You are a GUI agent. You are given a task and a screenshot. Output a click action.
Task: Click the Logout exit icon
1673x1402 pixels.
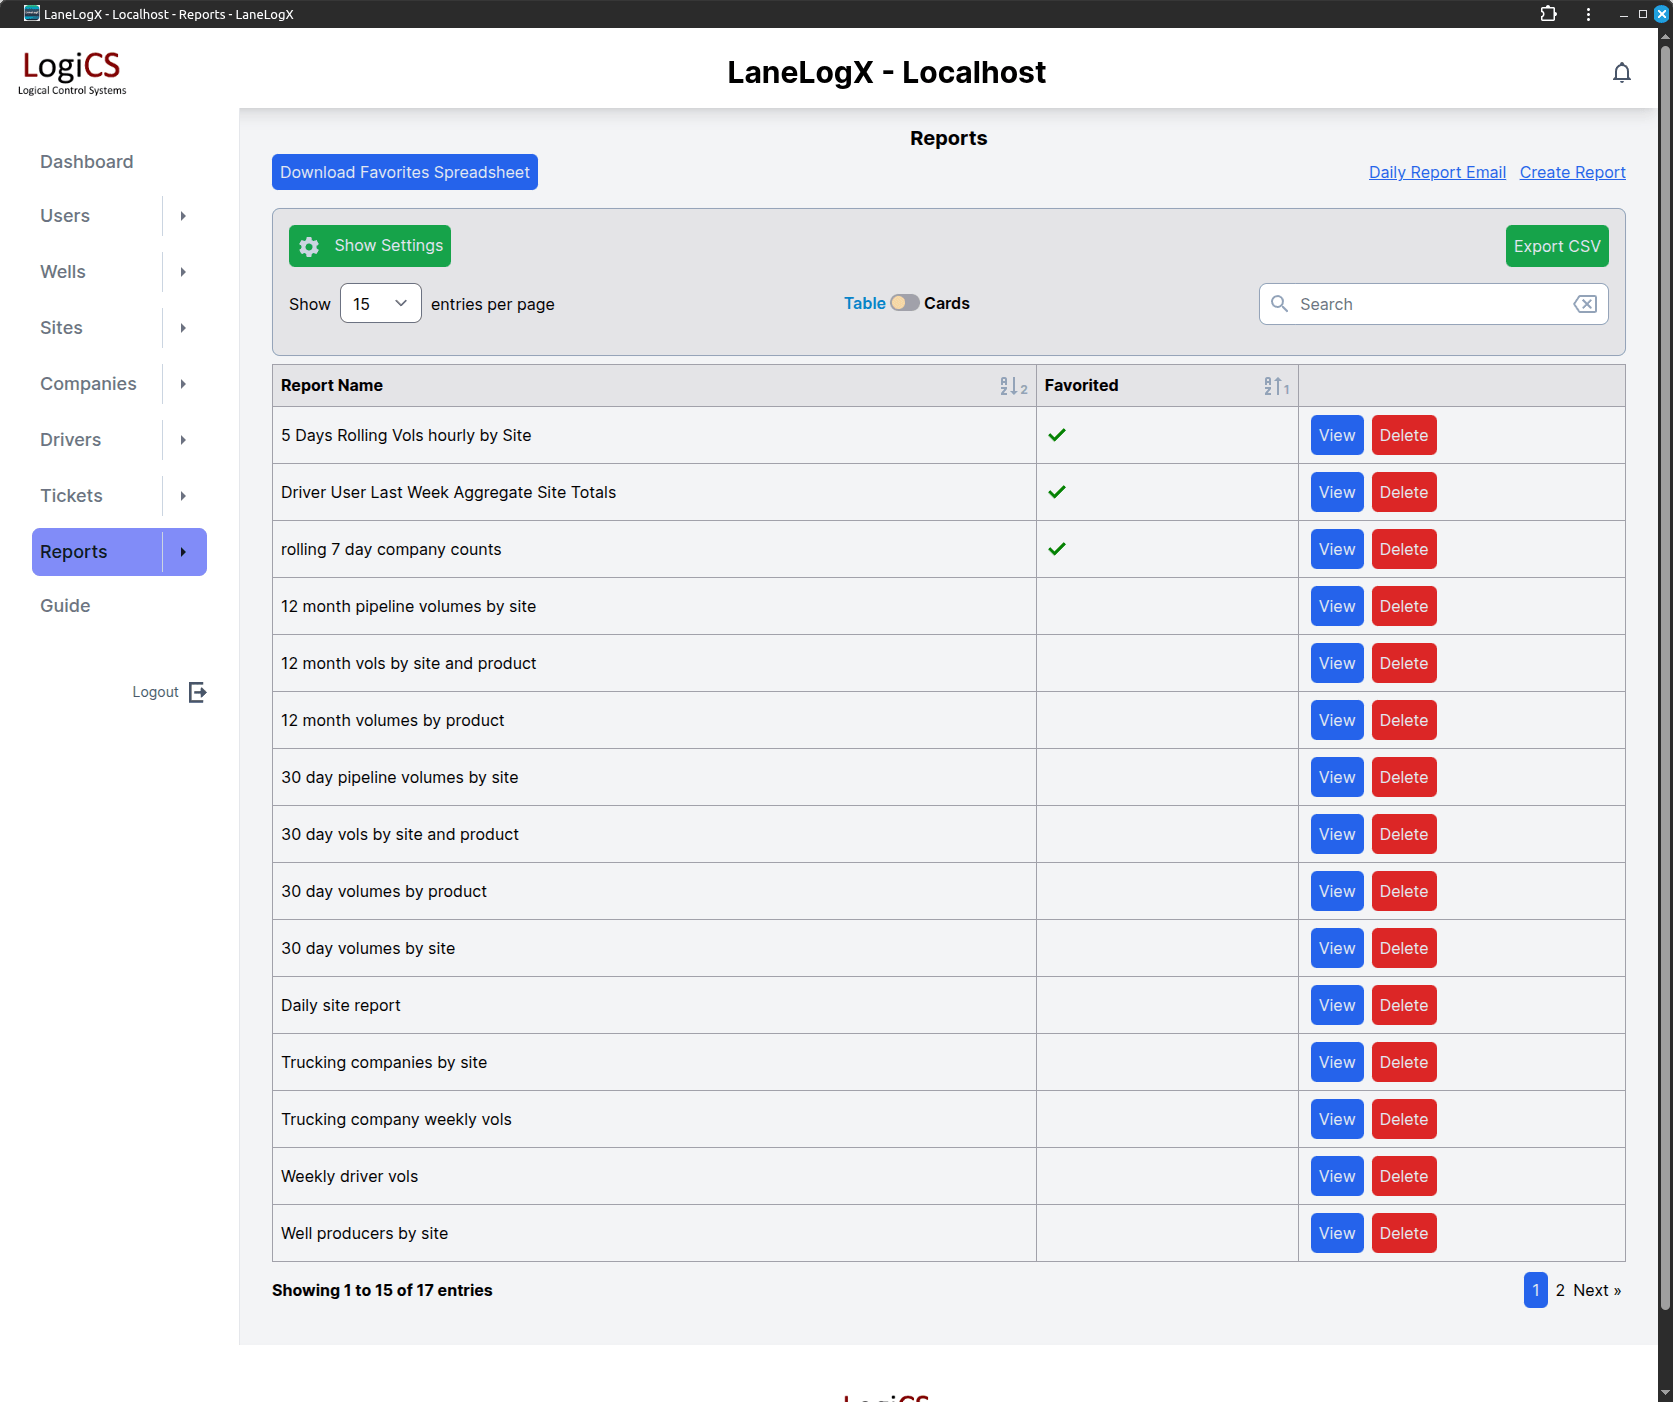[x=198, y=692]
